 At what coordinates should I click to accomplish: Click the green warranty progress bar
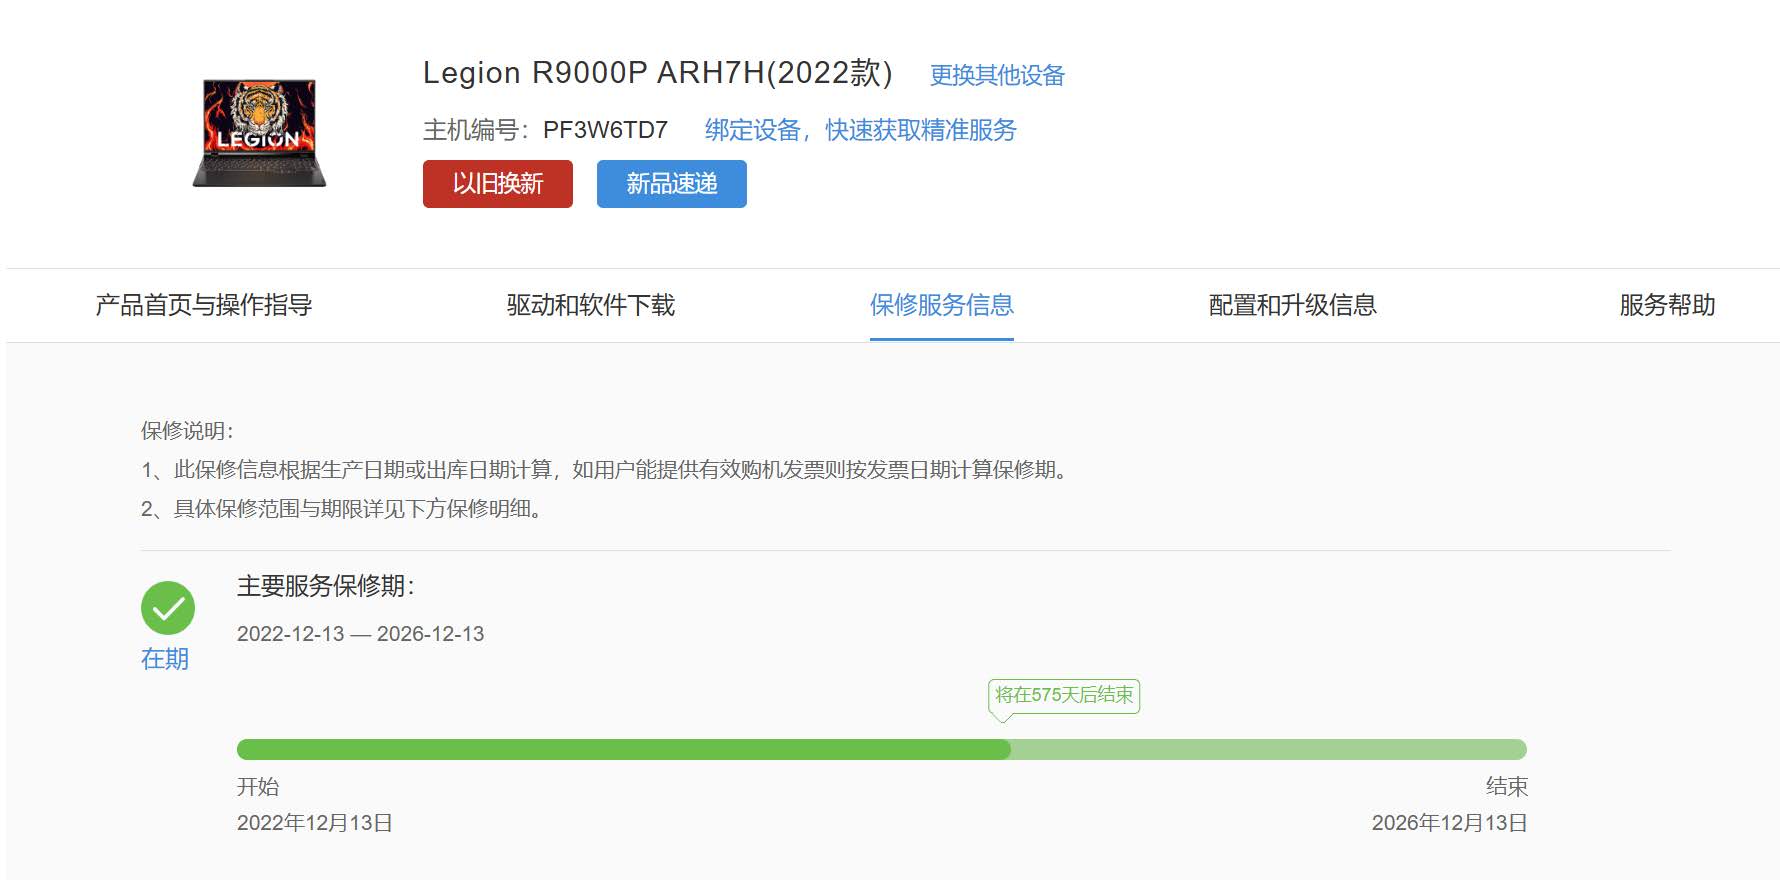click(882, 749)
